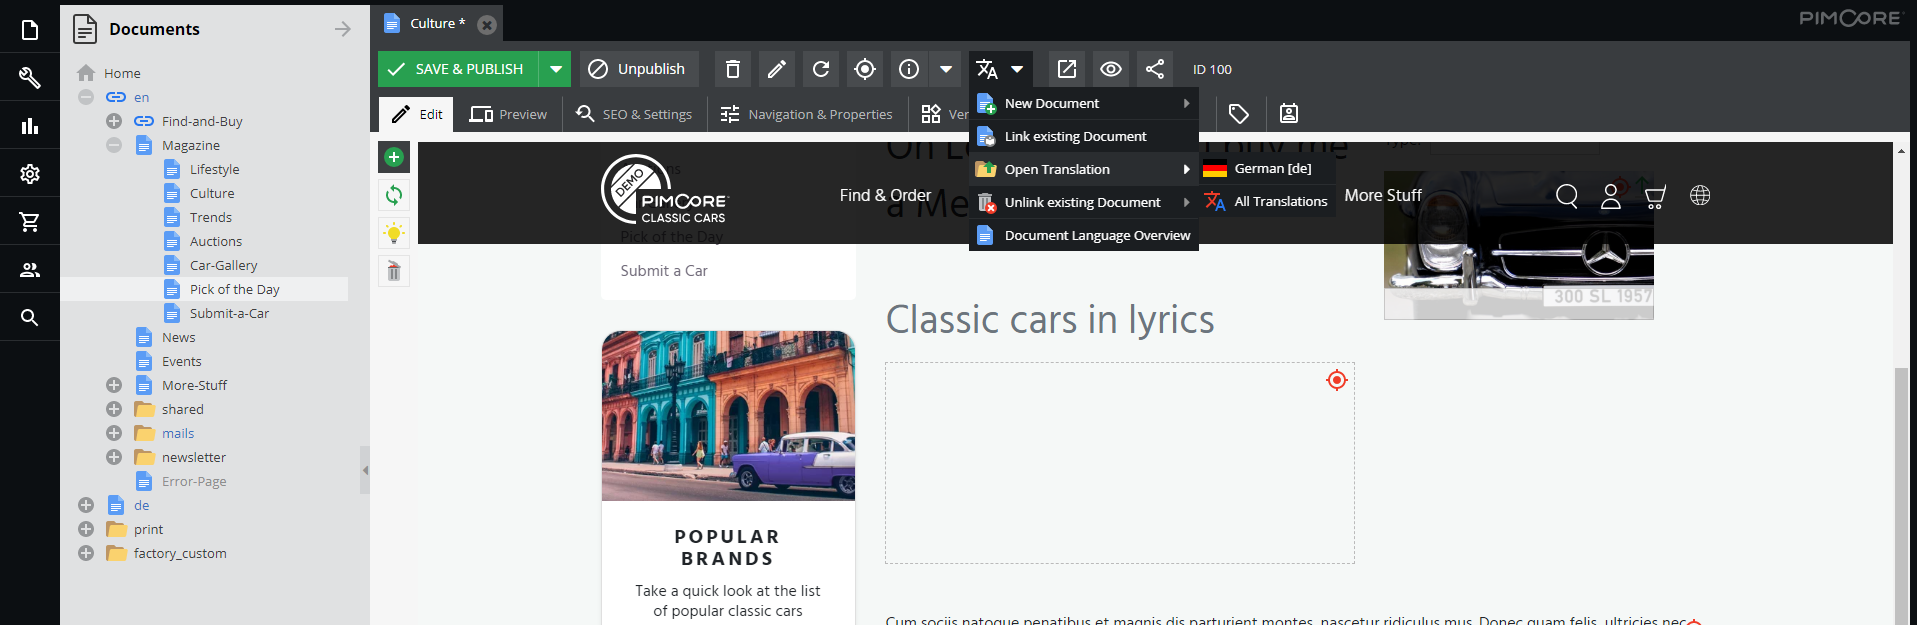Click the Unpublish button
The height and width of the screenshot is (625, 1917).
coord(638,69)
